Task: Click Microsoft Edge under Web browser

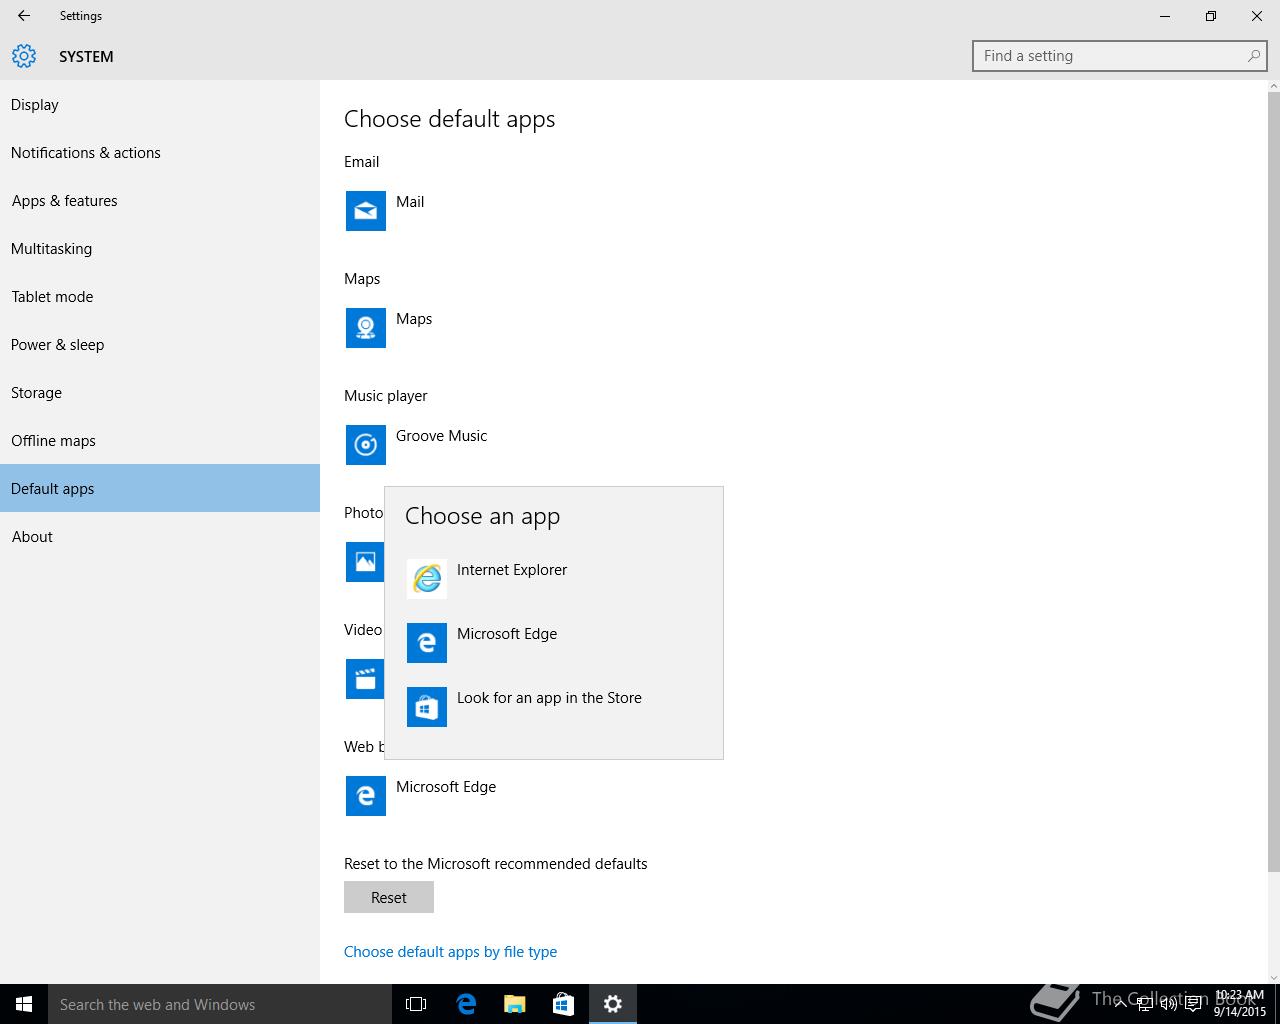Action: tap(446, 787)
